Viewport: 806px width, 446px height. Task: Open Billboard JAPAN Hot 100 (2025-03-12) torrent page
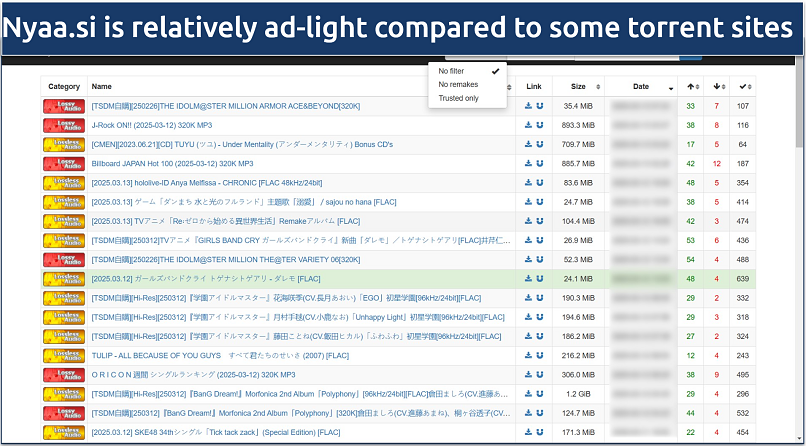coord(172,163)
